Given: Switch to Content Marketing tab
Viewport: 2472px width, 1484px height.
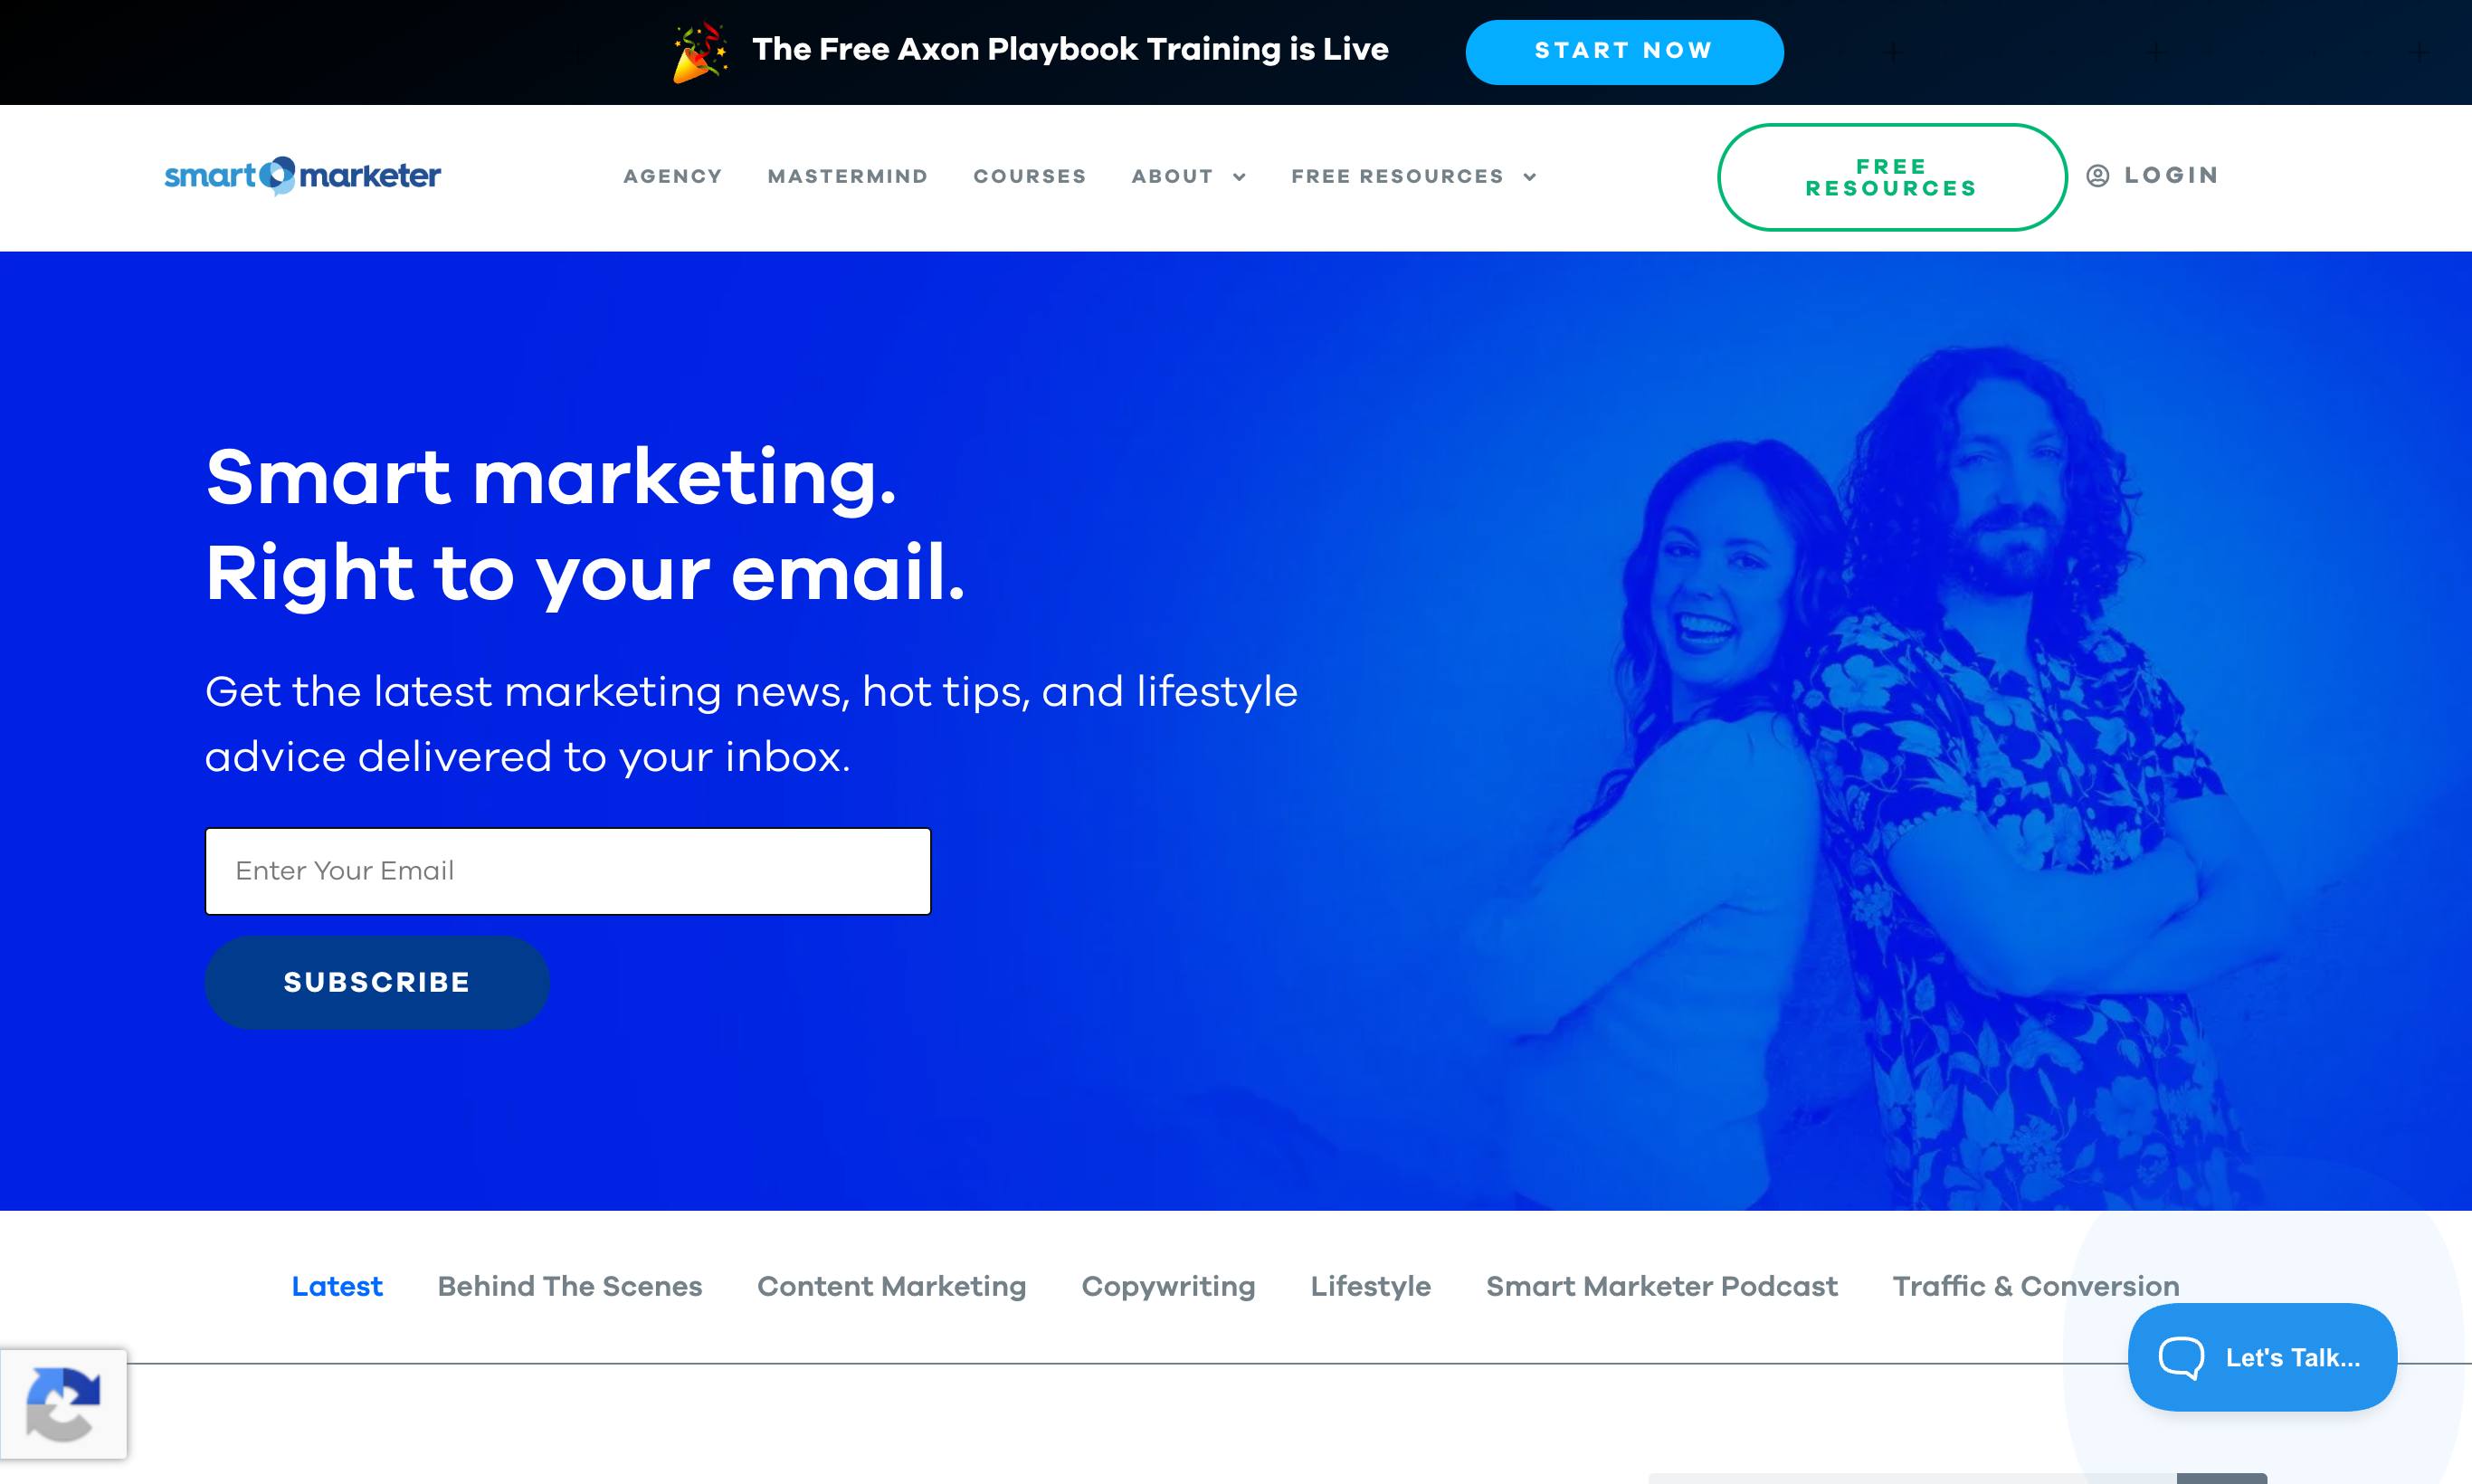Looking at the screenshot, I should pyautogui.click(x=892, y=1286).
